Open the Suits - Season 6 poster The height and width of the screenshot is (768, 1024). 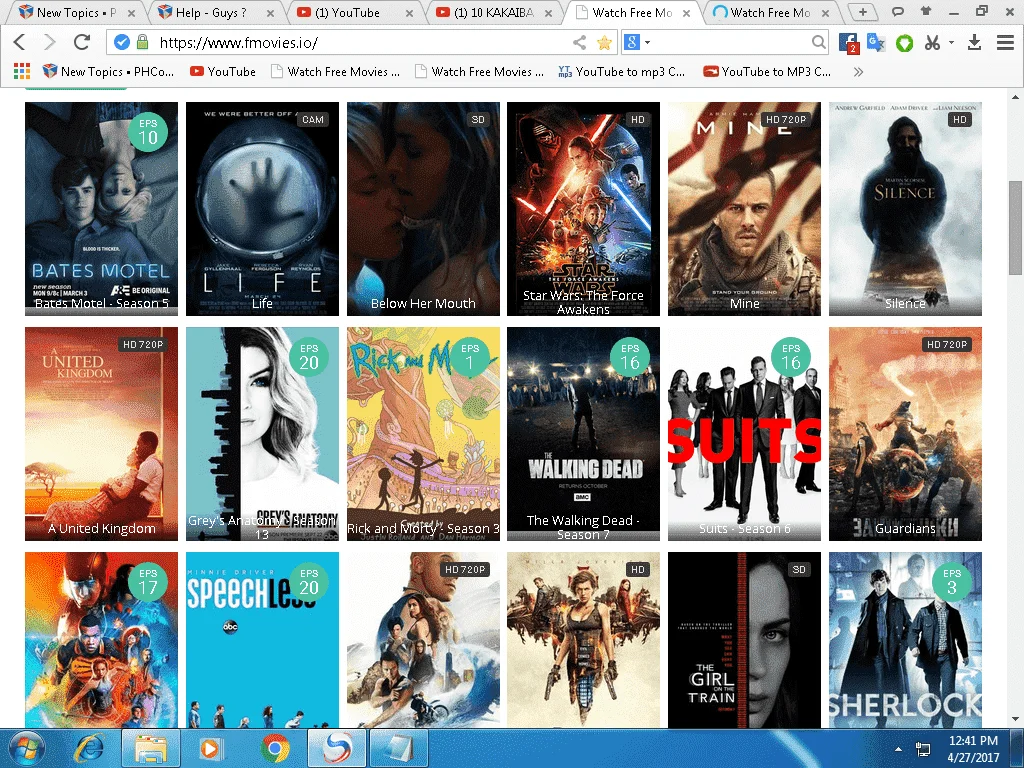click(x=744, y=434)
